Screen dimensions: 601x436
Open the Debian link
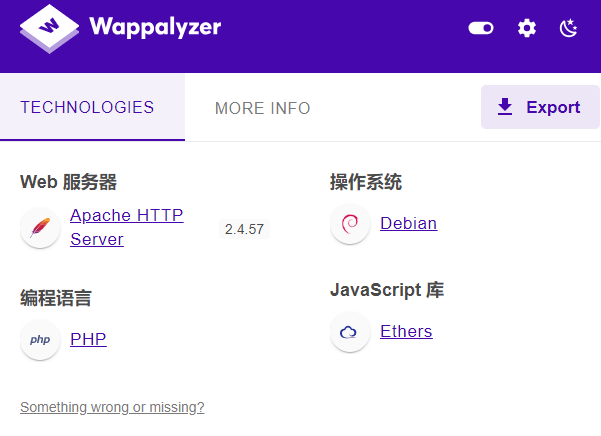coord(408,223)
